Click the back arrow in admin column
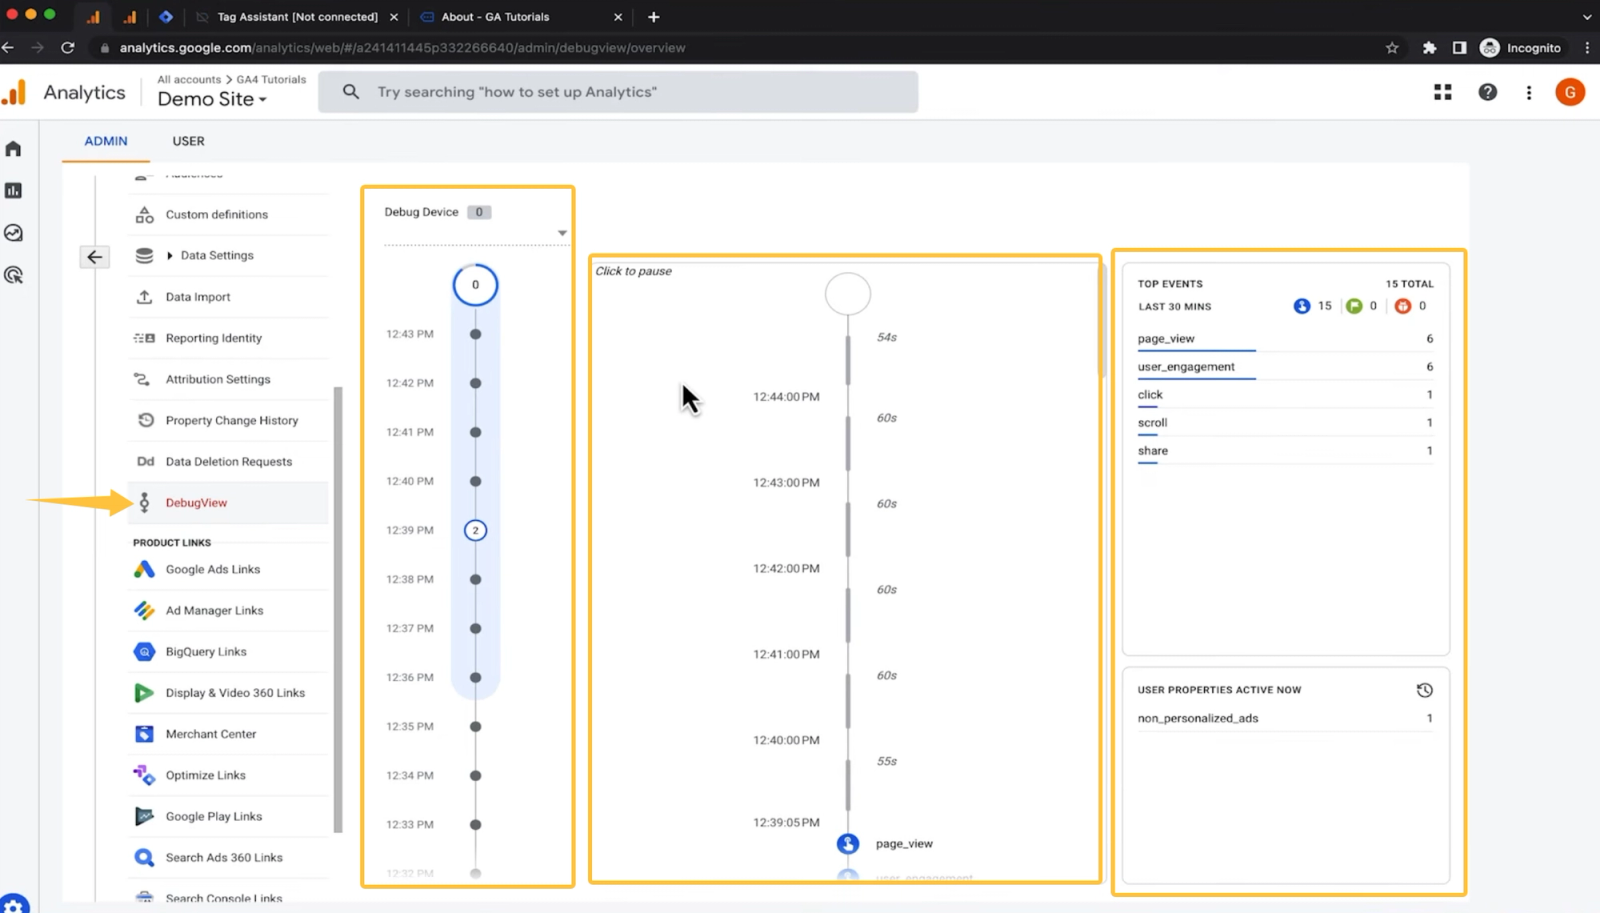The image size is (1600, 913). tap(94, 257)
